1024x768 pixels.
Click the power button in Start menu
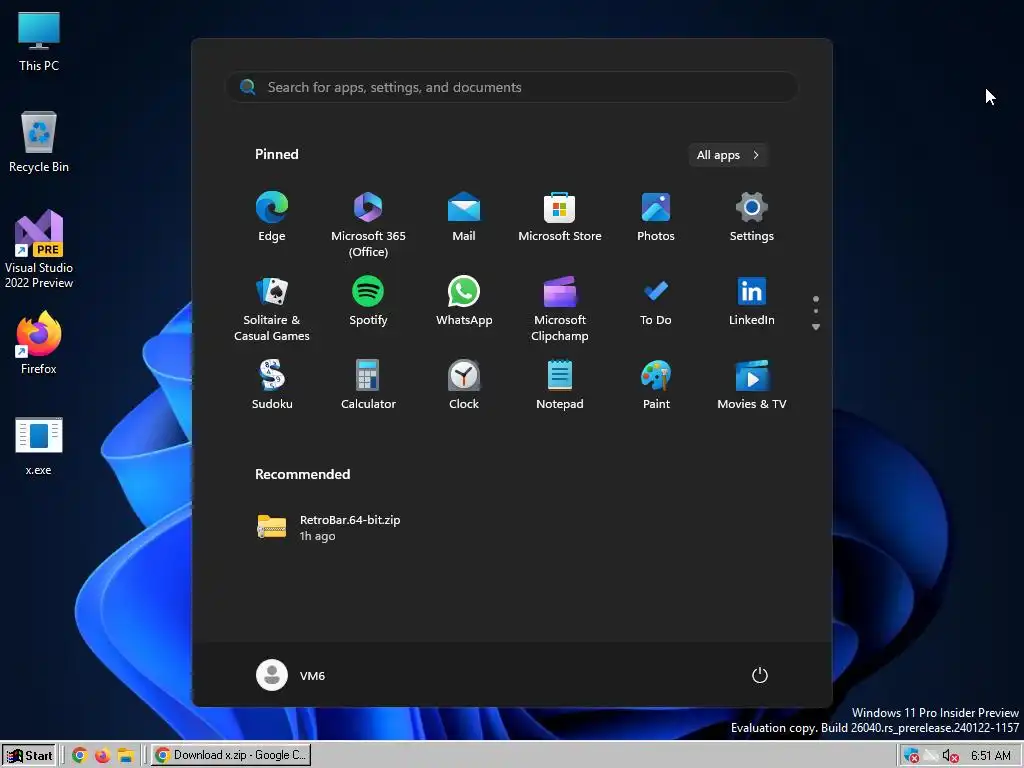(x=760, y=675)
